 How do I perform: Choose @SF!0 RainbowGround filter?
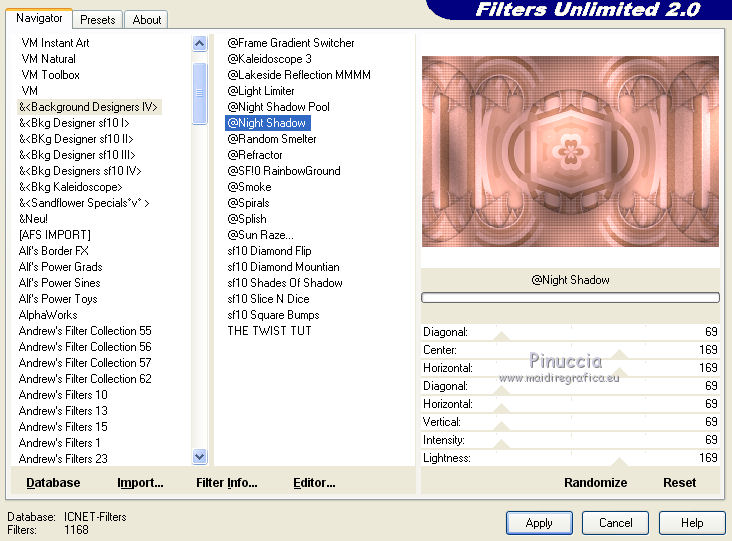point(284,171)
